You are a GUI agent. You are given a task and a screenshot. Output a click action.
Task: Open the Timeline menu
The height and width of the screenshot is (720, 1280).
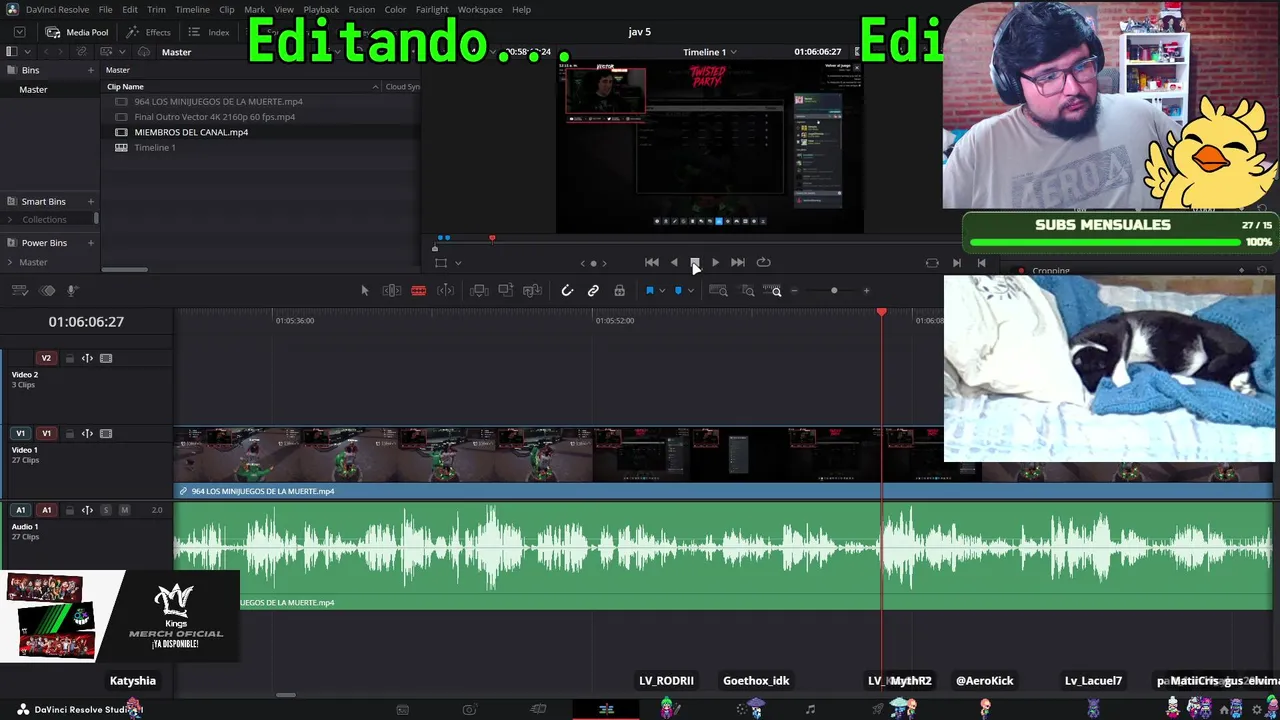(192, 10)
